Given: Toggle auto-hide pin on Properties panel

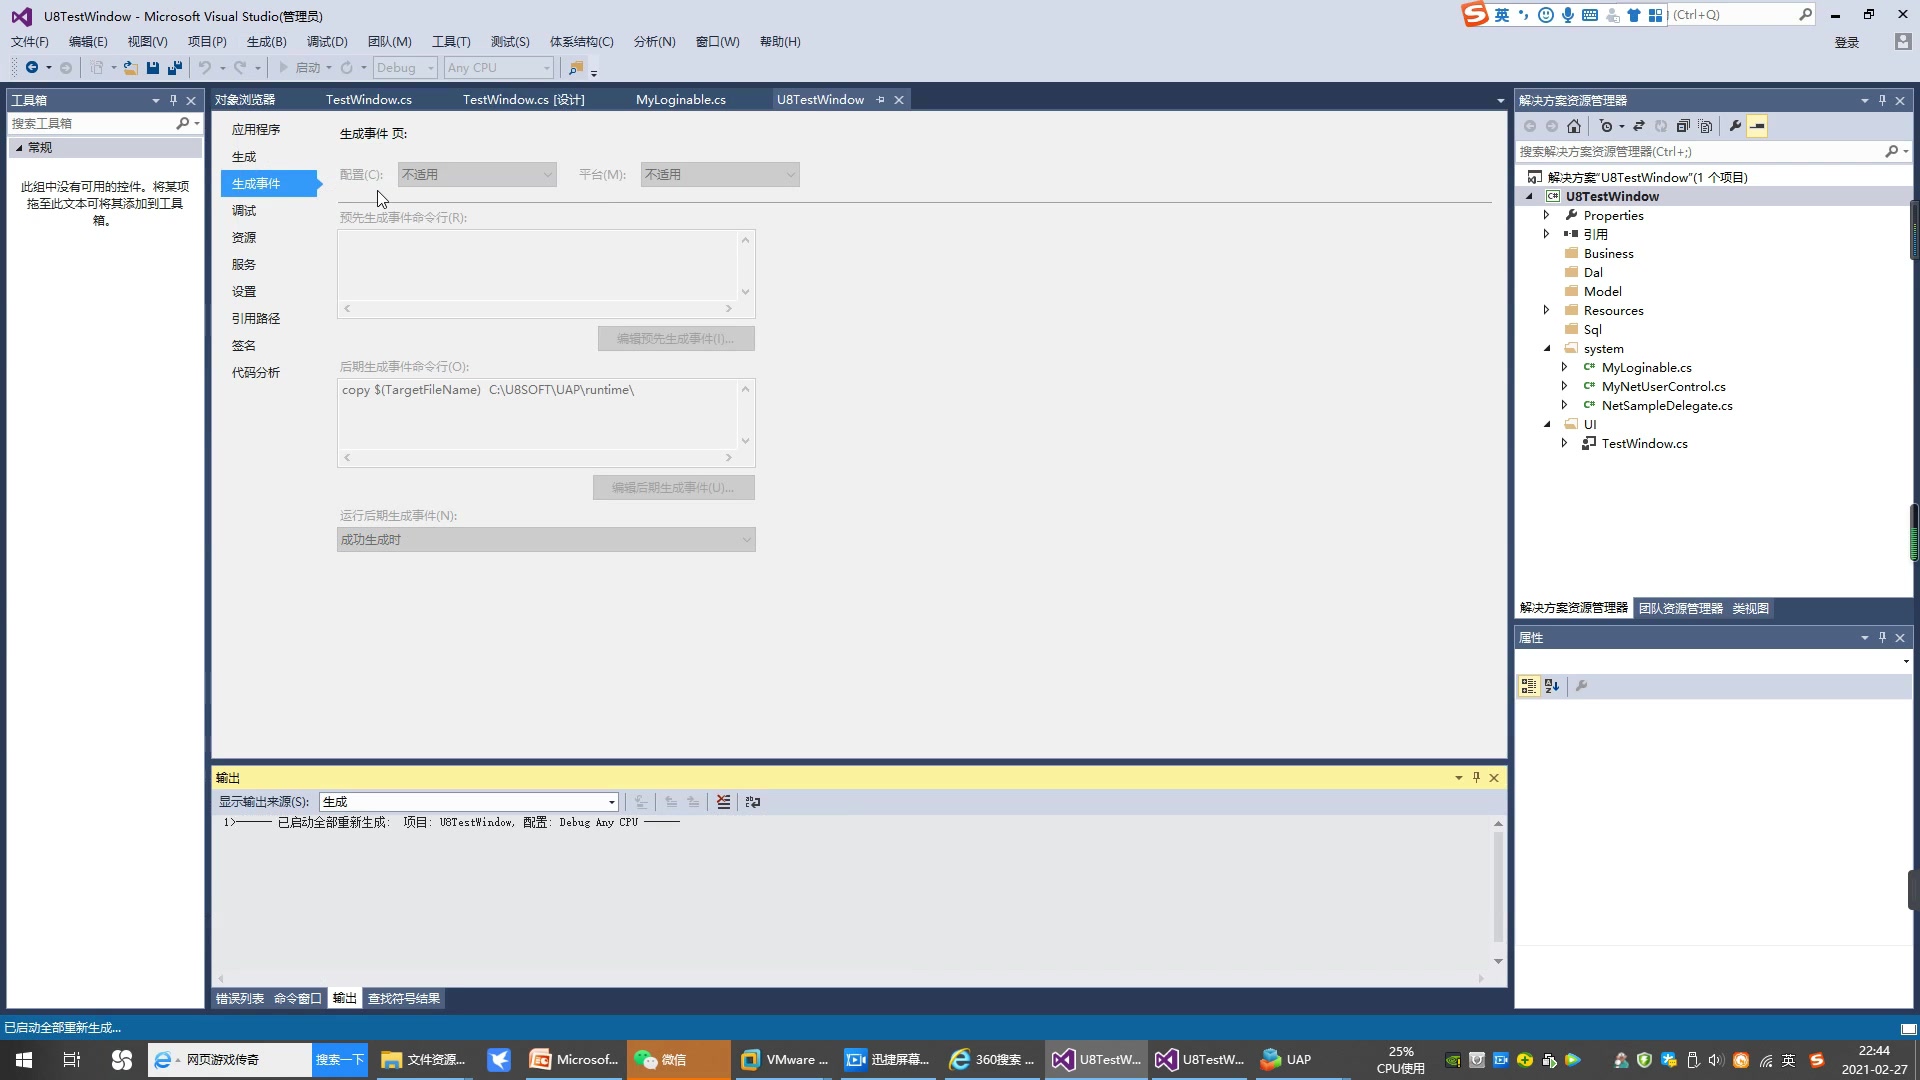Looking at the screenshot, I should [1882, 637].
